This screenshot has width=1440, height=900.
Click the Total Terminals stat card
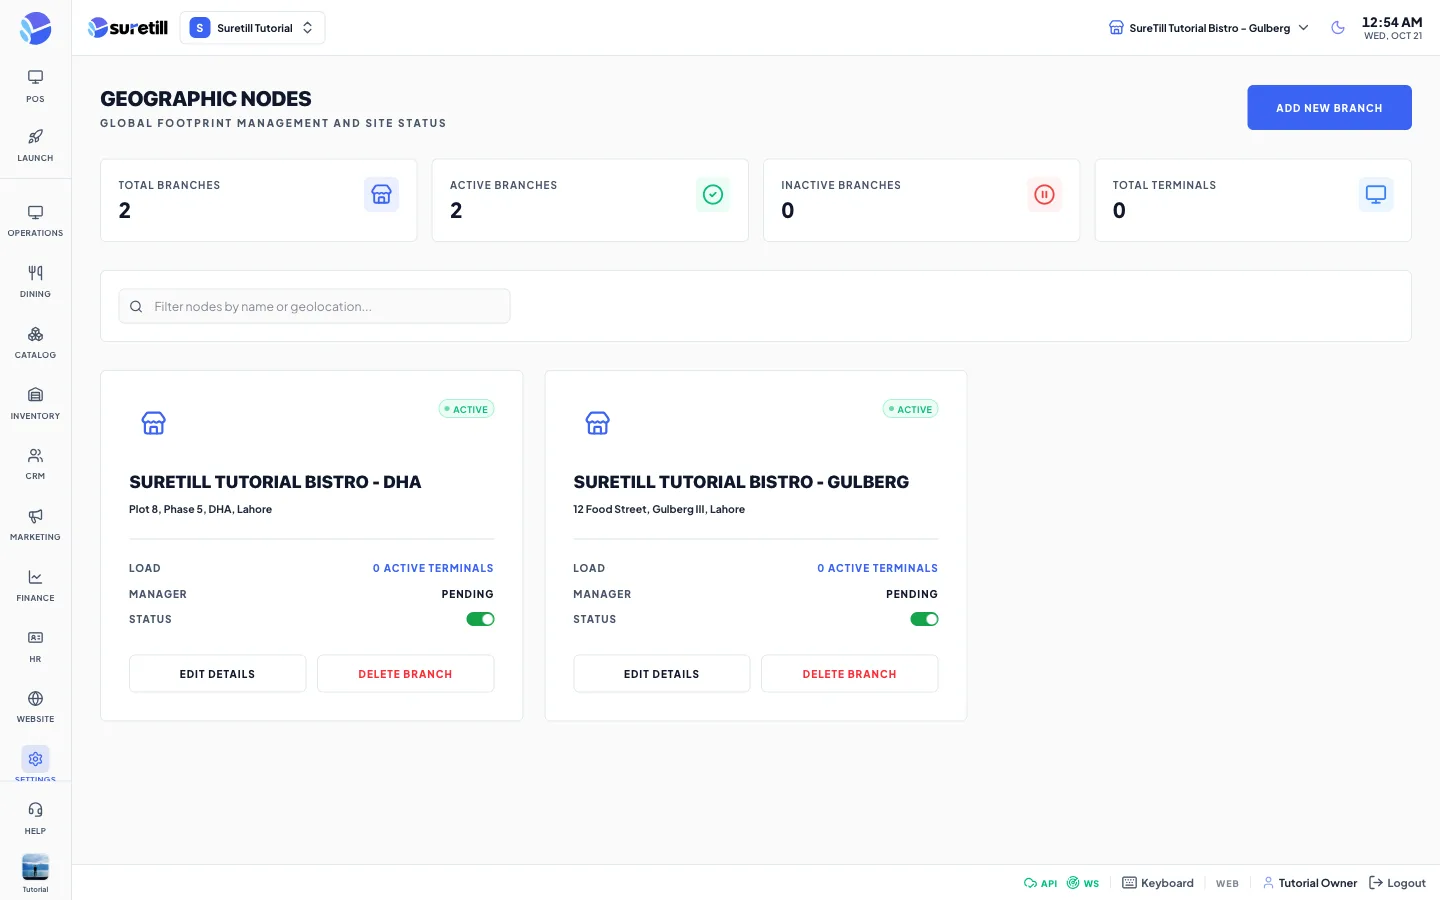(x=1253, y=200)
